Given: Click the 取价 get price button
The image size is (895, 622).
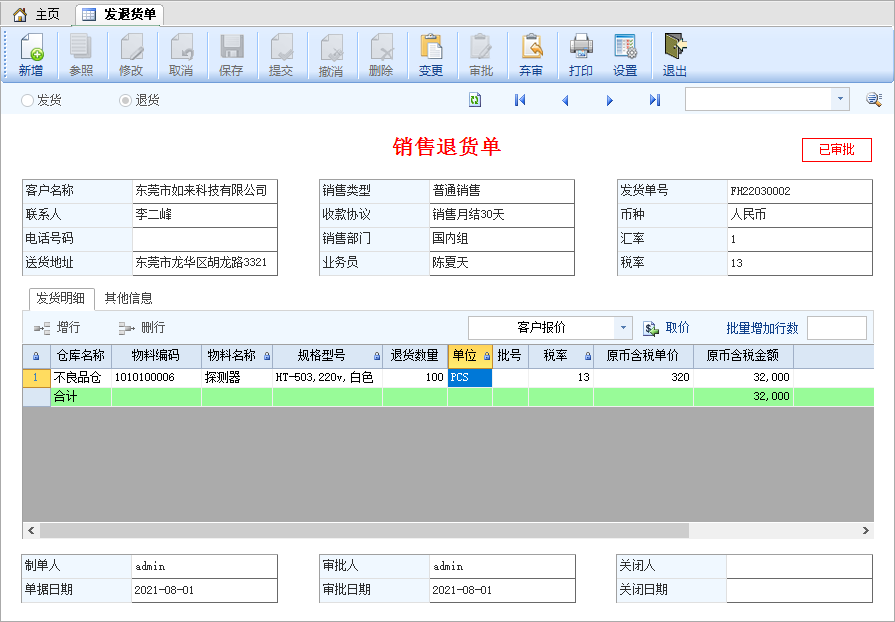Looking at the screenshot, I should (666, 328).
